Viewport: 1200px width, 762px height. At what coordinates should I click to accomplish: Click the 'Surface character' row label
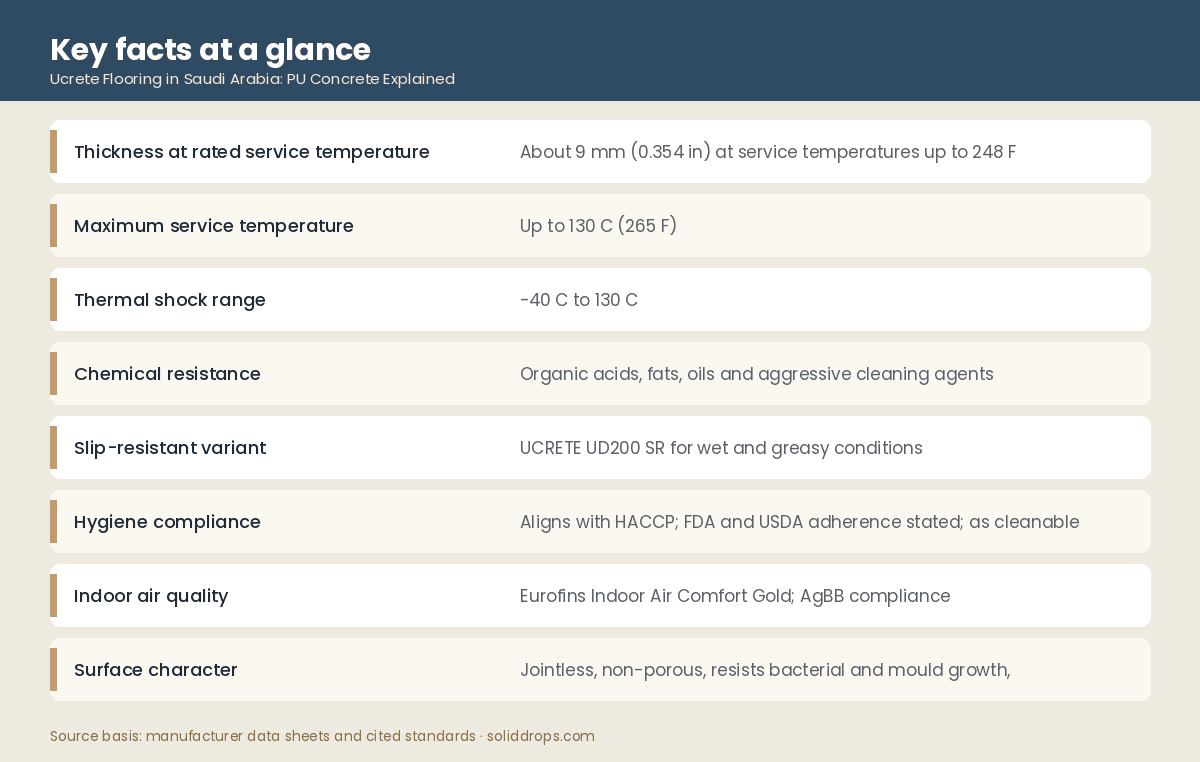coord(156,670)
